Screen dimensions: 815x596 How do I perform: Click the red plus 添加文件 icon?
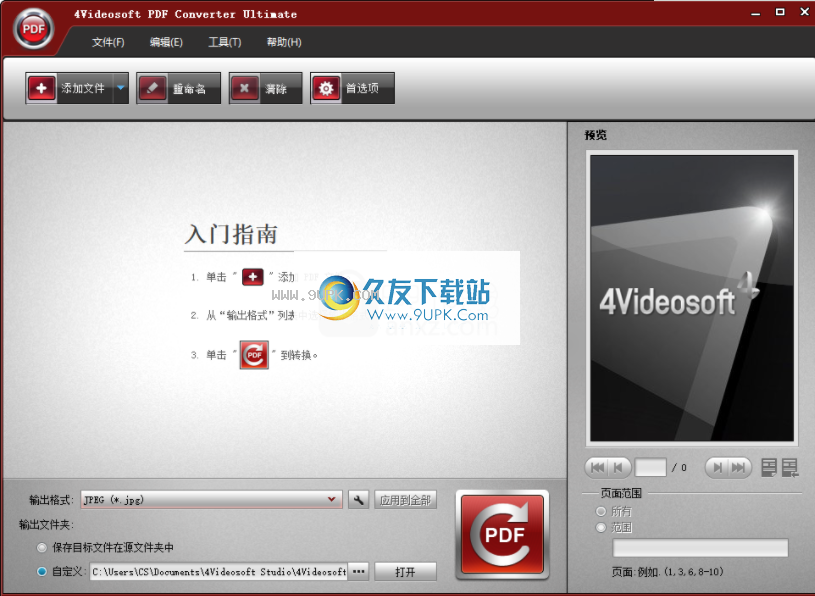tap(42, 88)
